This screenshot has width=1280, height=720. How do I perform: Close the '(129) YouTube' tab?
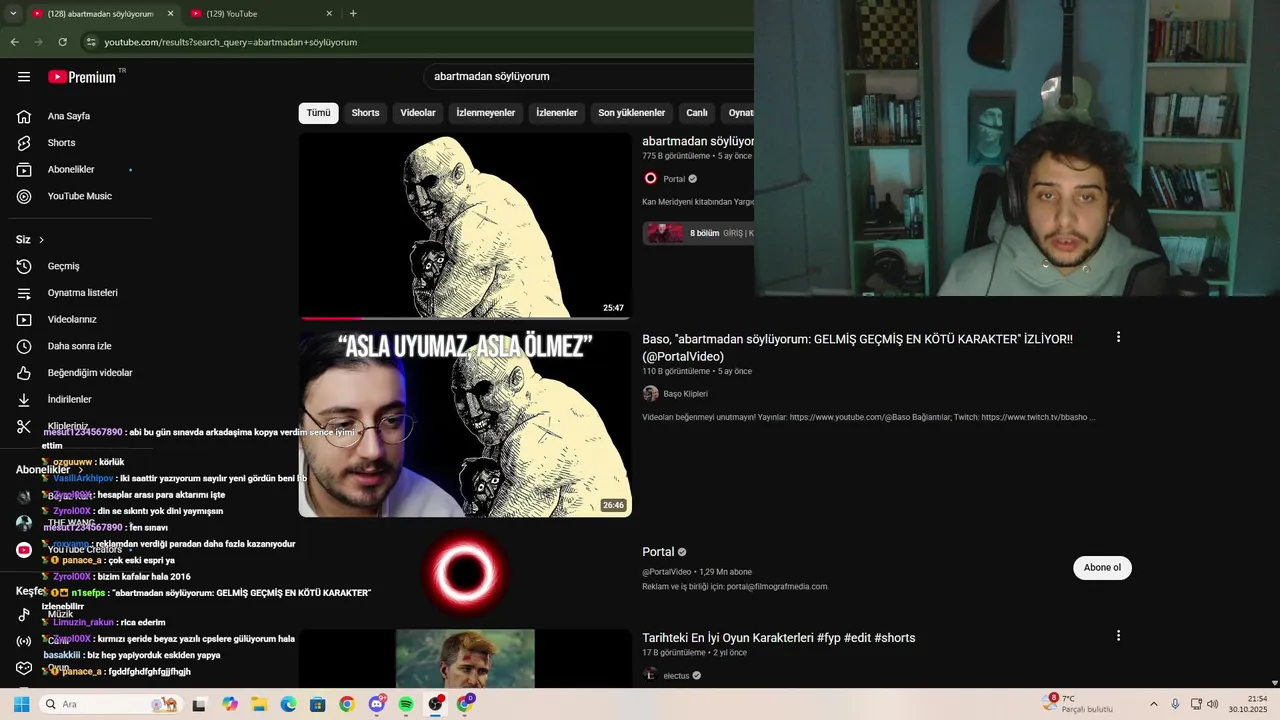coord(329,14)
